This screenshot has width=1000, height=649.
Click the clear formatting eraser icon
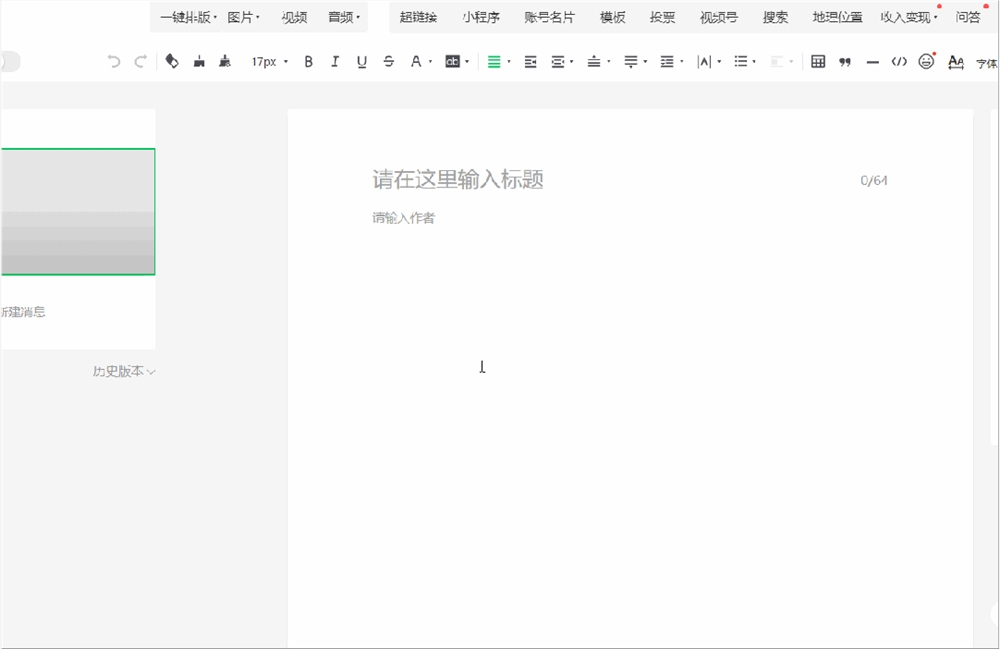pos(171,61)
